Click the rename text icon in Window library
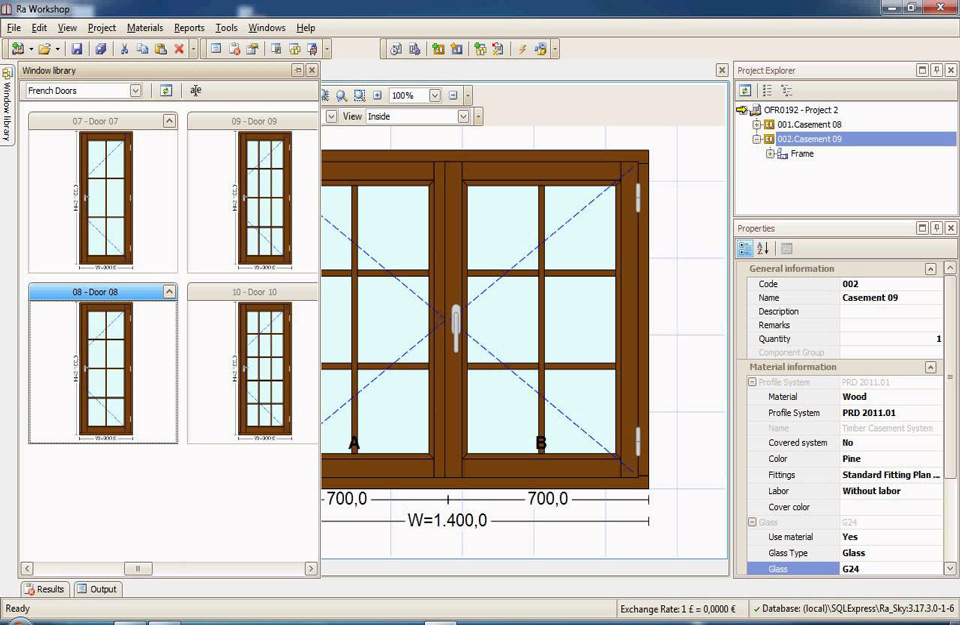The image size is (960, 625). tap(195, 91)
